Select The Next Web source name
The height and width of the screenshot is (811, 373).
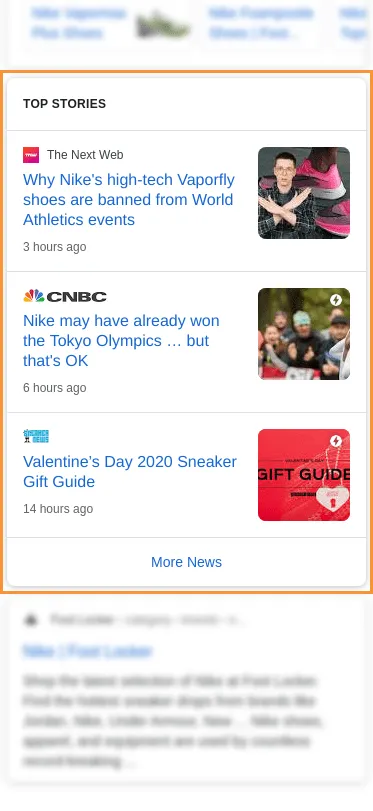85,155
